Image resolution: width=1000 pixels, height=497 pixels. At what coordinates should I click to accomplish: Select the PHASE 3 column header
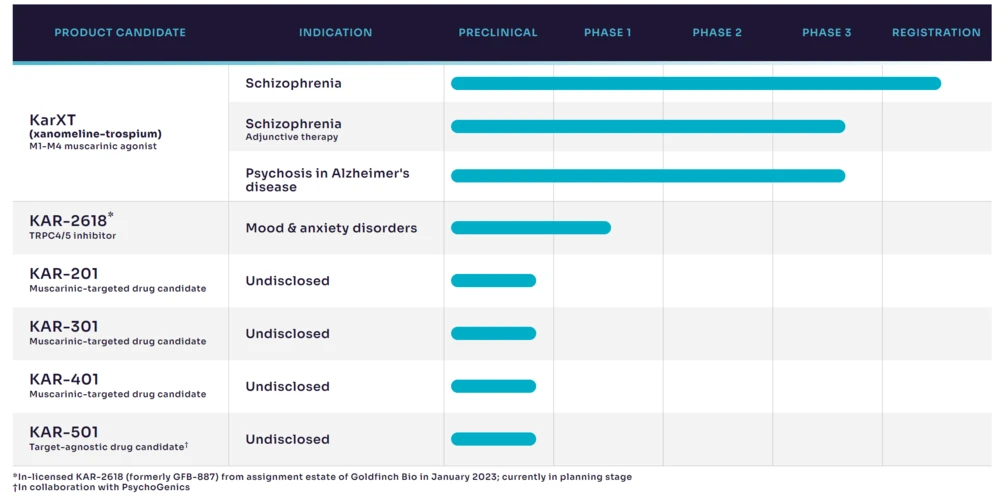pyautogui.click(x=827, y=33)
